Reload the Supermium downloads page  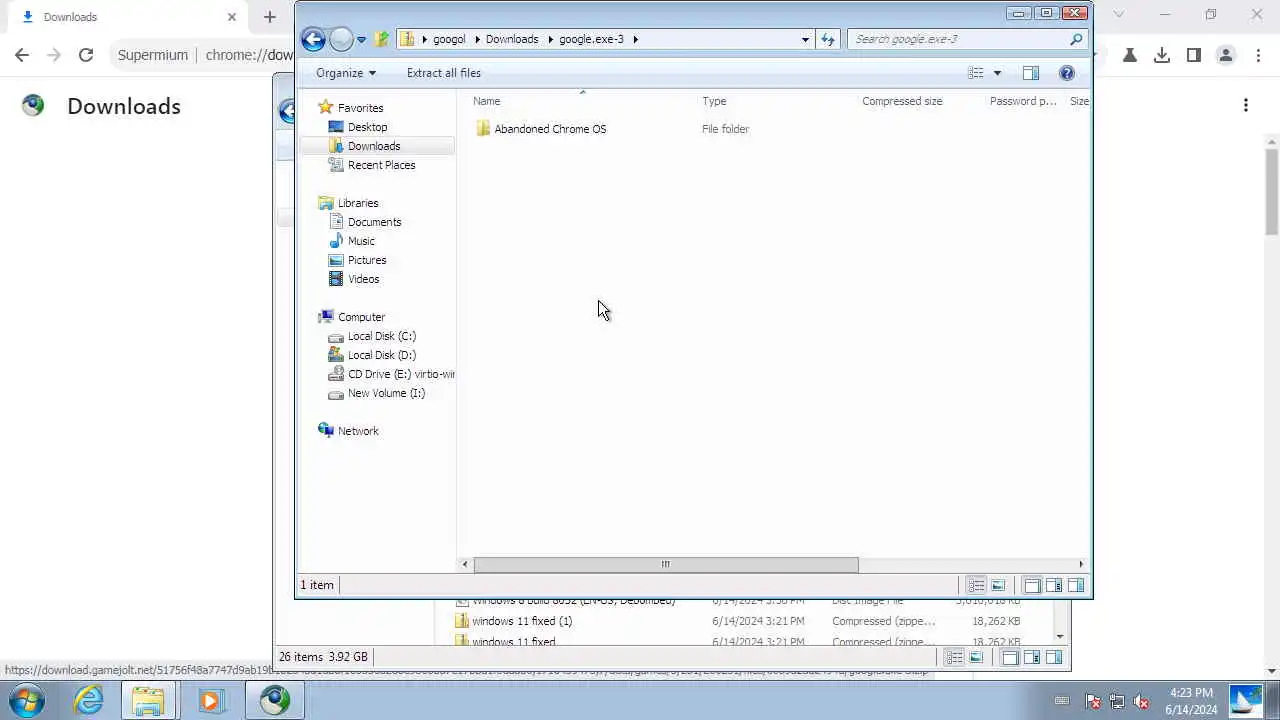point(86,55)
